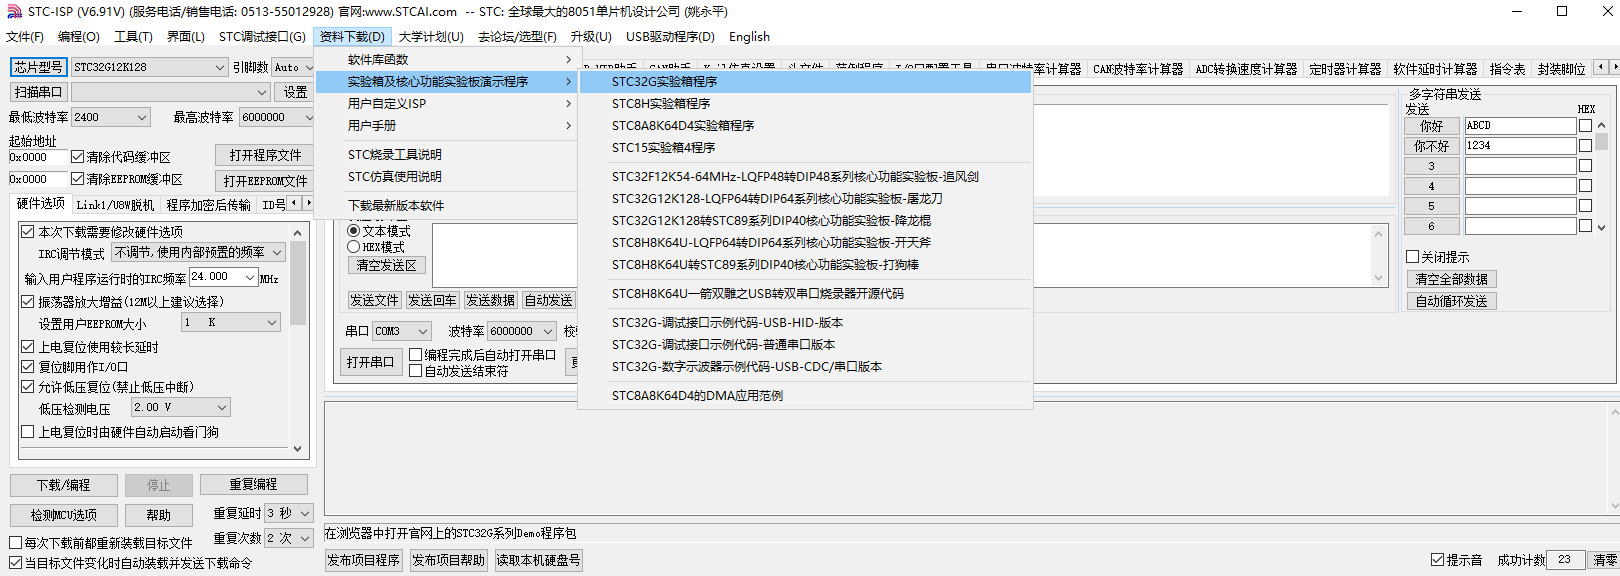
Task: Click the hardware options tab scroll right arrow
Action: click(307, 203)
